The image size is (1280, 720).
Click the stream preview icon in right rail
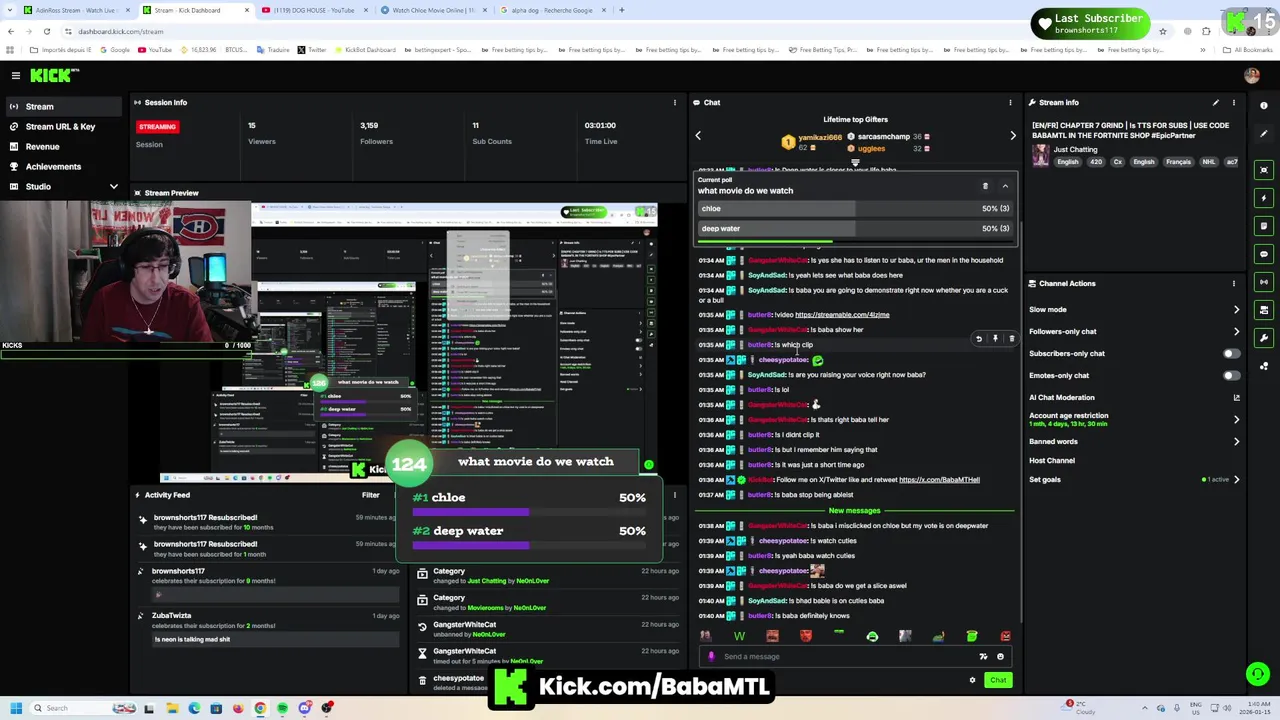[1264, 170]
